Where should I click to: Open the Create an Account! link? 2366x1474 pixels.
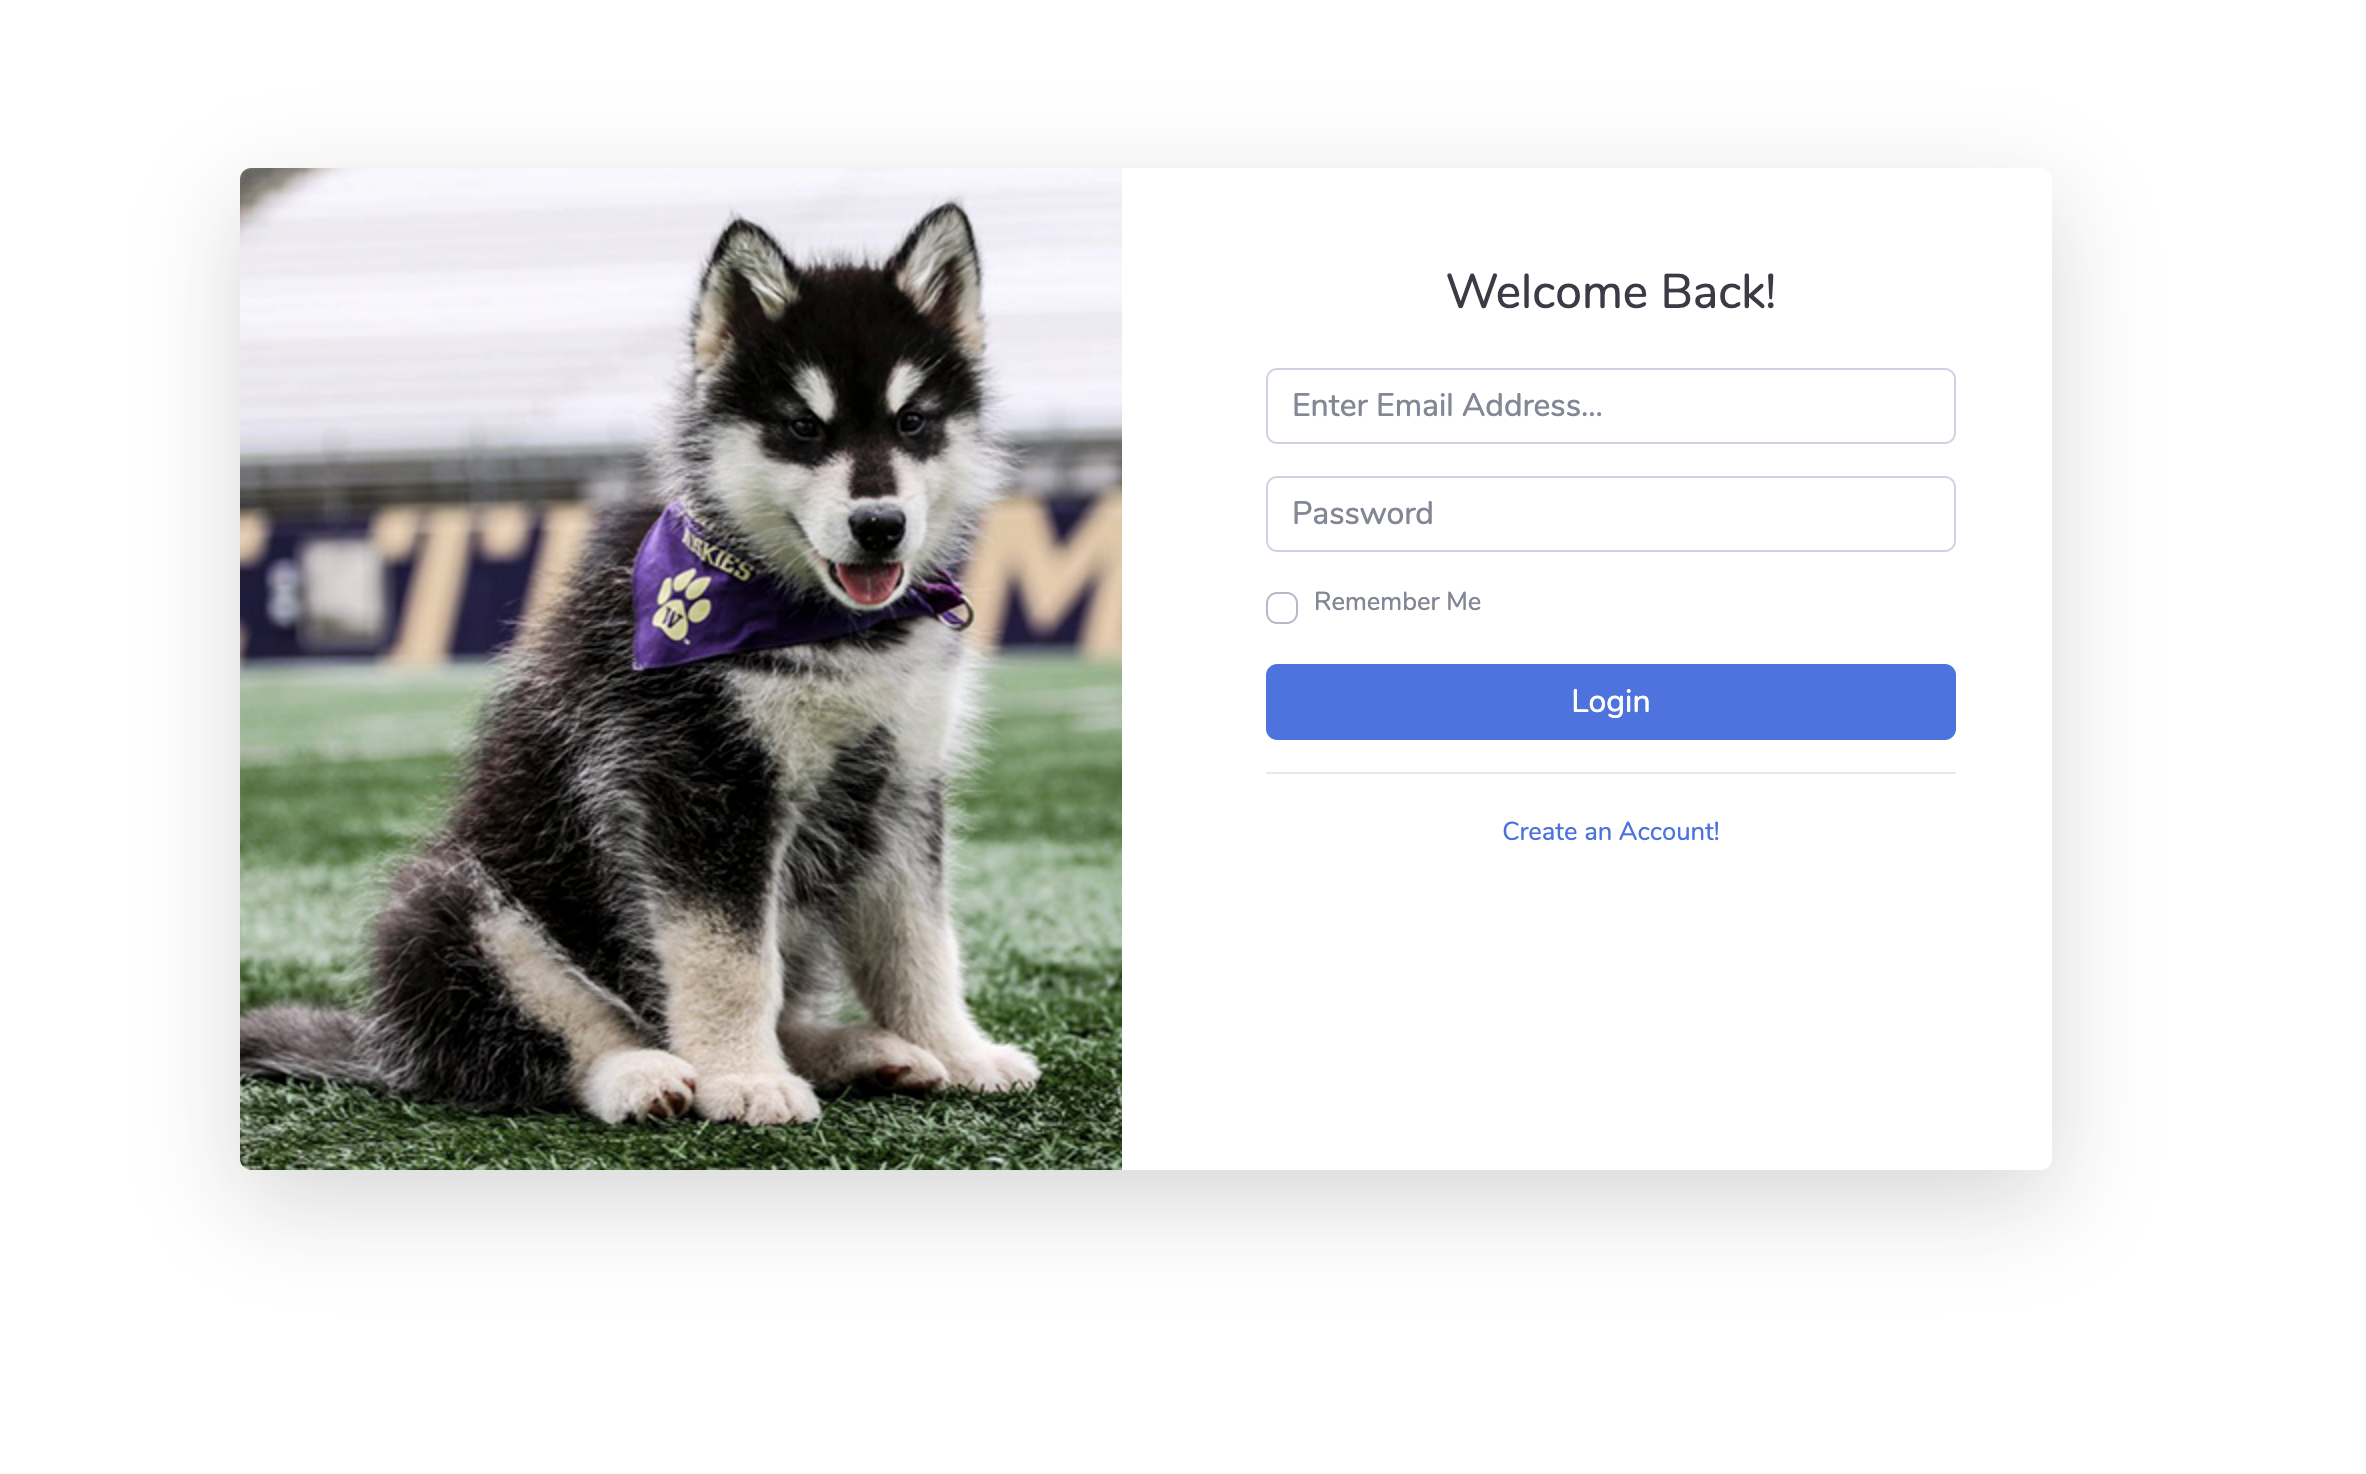(1610, 832)
